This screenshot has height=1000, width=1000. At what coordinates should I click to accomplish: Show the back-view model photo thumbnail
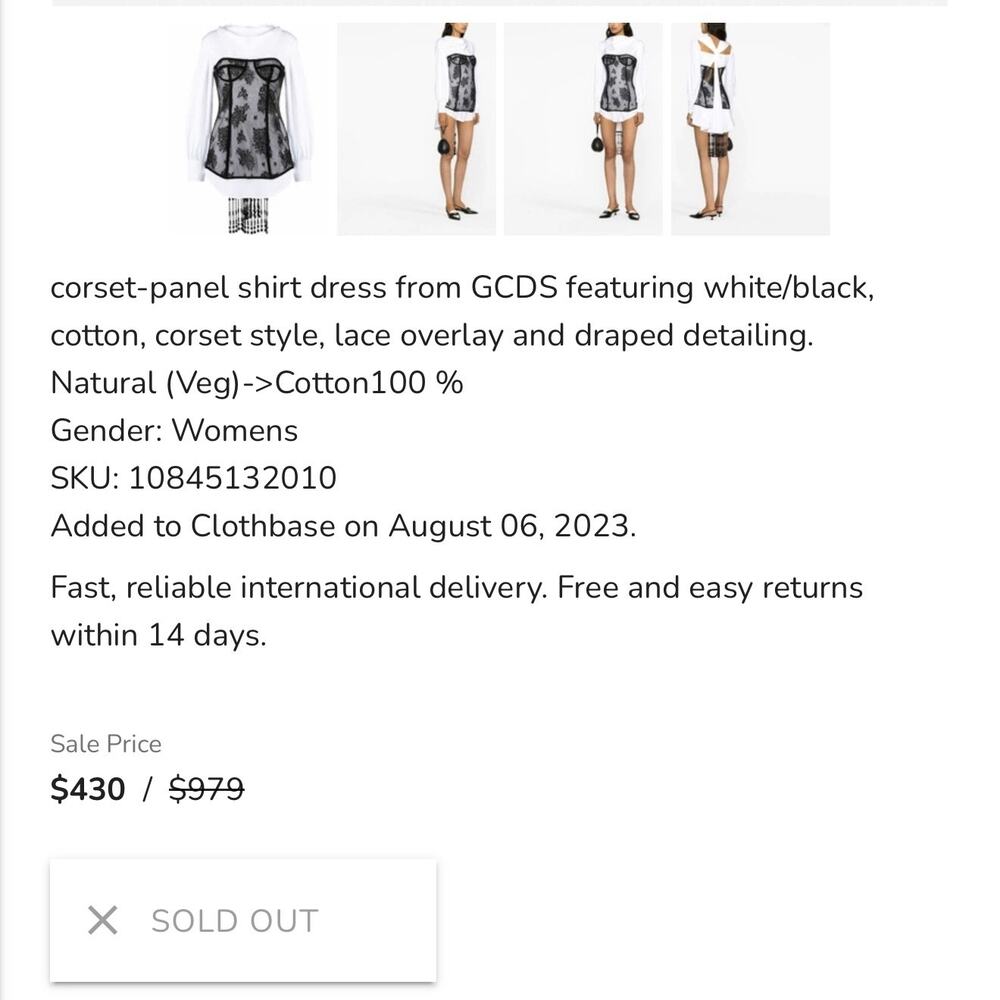tap(750, 129)
